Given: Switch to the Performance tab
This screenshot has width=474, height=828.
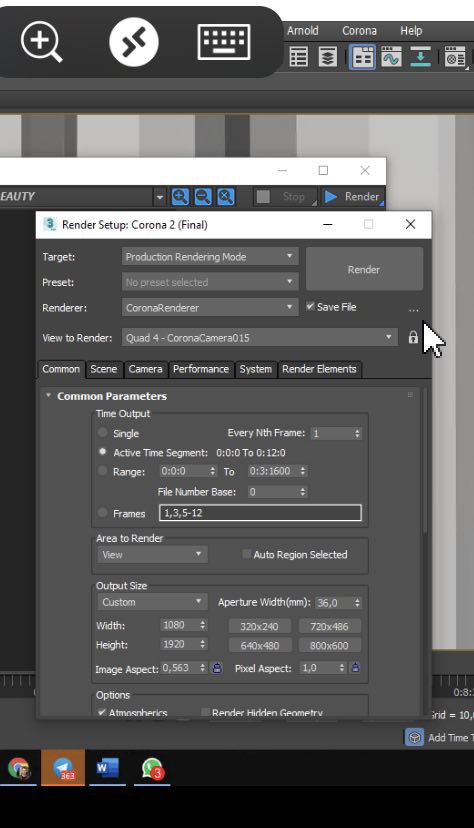Looking at the screenshot, I should (x=201, y=369).
